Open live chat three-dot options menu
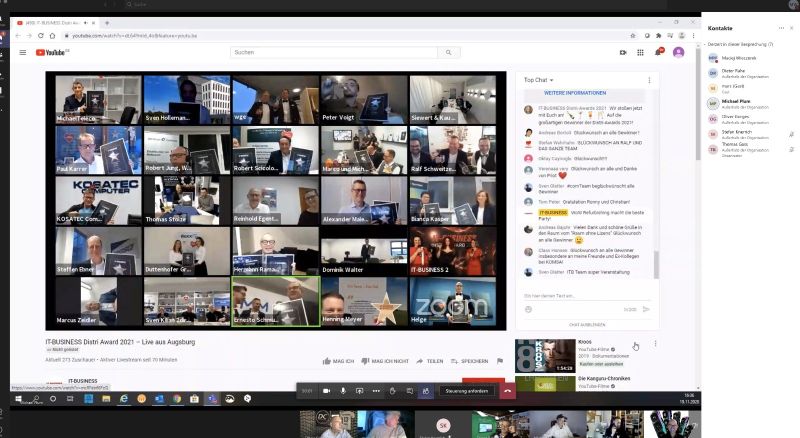Image resolution: width=800 pixels, height=438 pixels. pos(649,80)
